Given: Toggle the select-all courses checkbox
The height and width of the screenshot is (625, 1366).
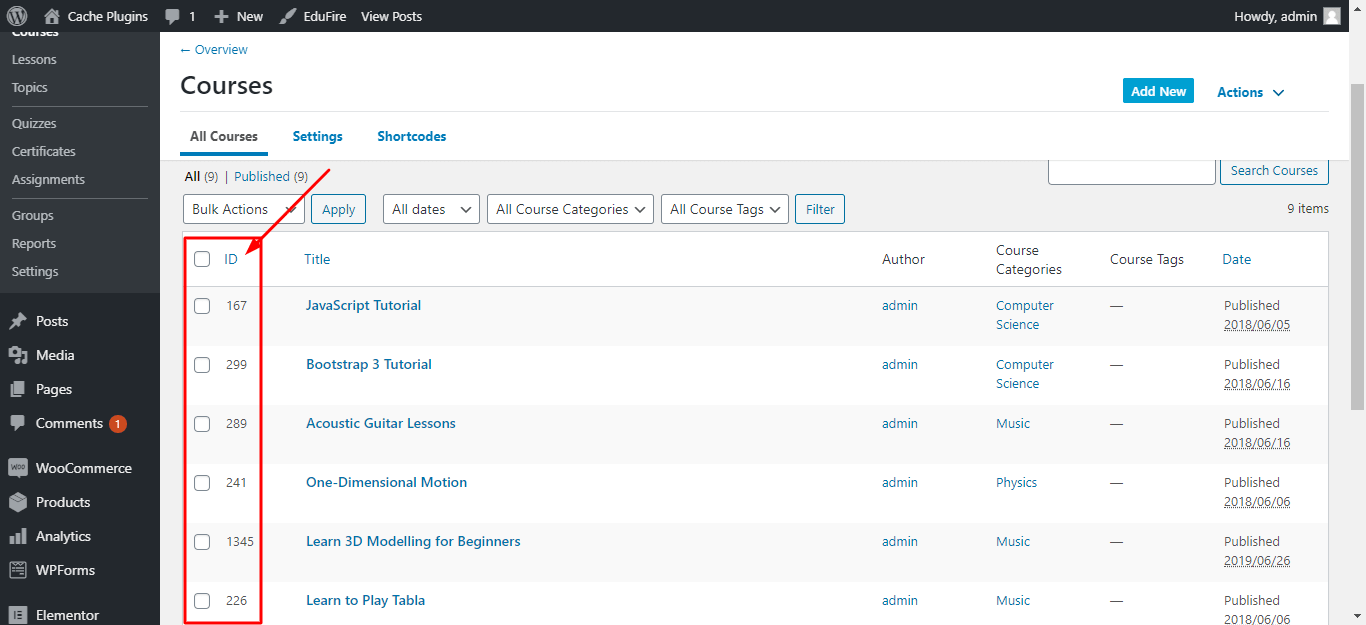Looking at the screenshot, I should point(202,259).
